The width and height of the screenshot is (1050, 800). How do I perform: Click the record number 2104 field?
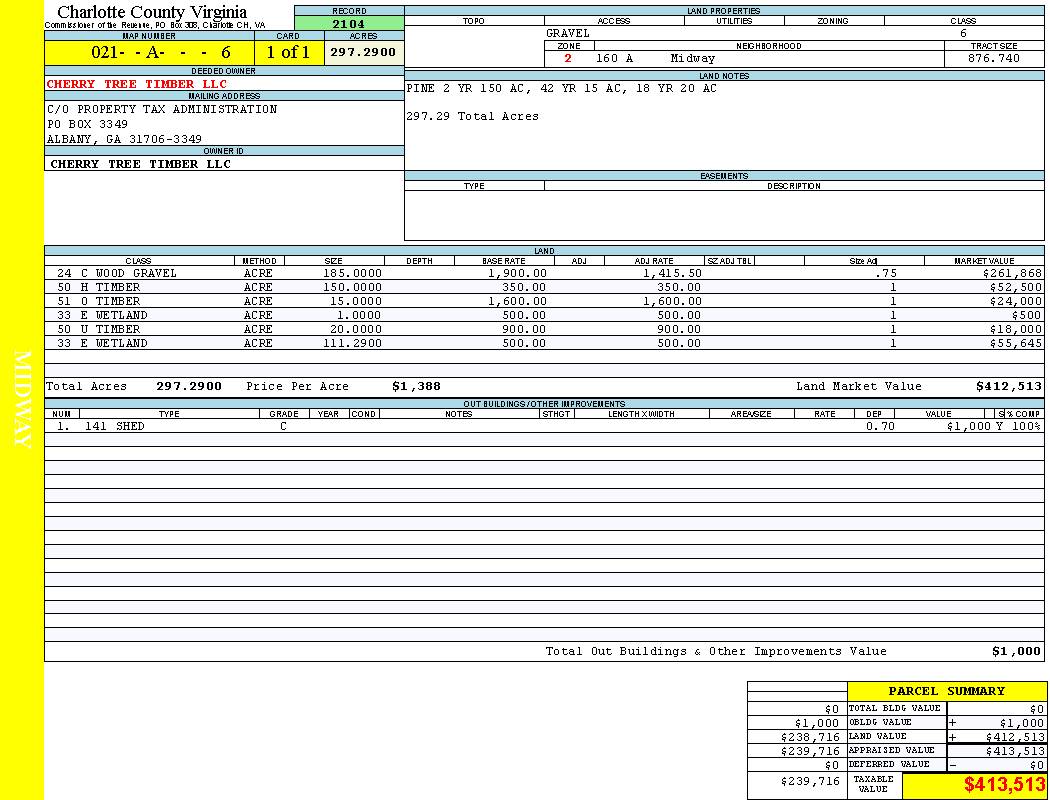click(349, 23)
